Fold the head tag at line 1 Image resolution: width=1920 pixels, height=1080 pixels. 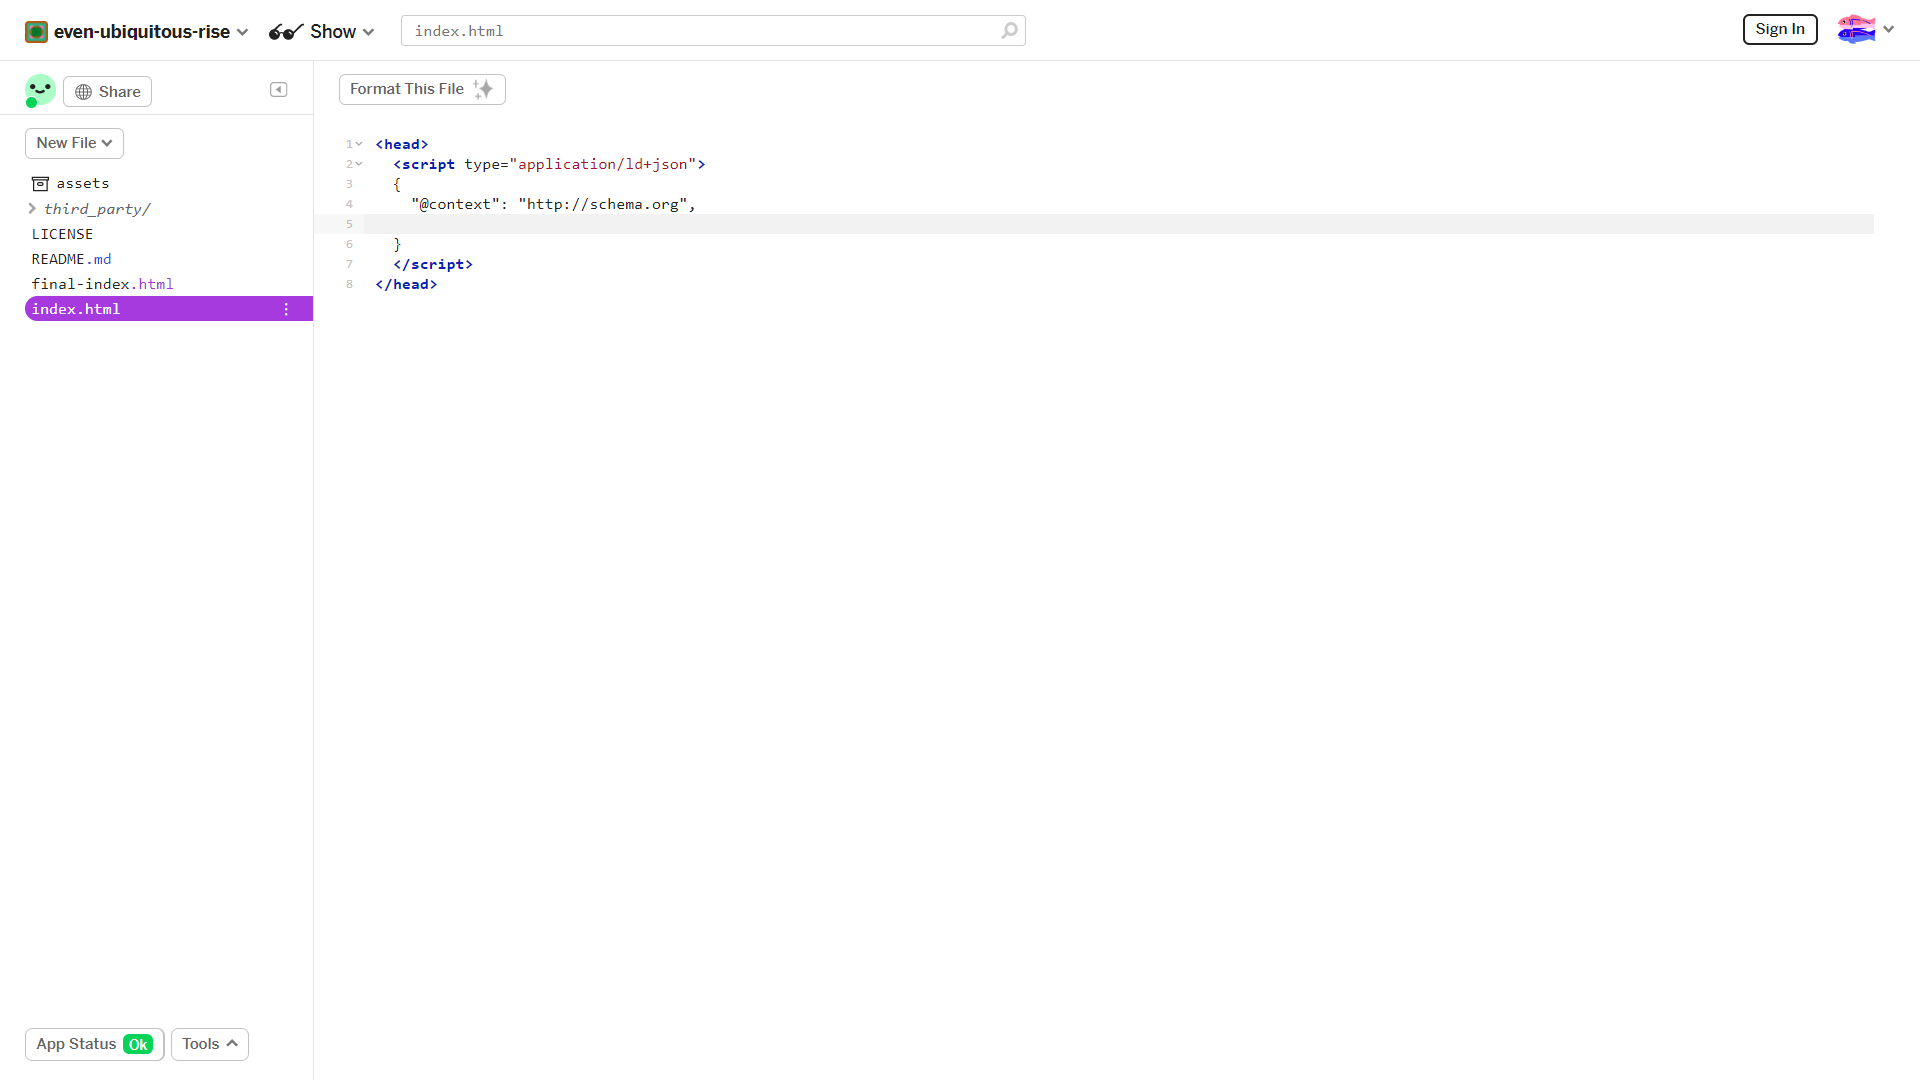tap(359, 144)
